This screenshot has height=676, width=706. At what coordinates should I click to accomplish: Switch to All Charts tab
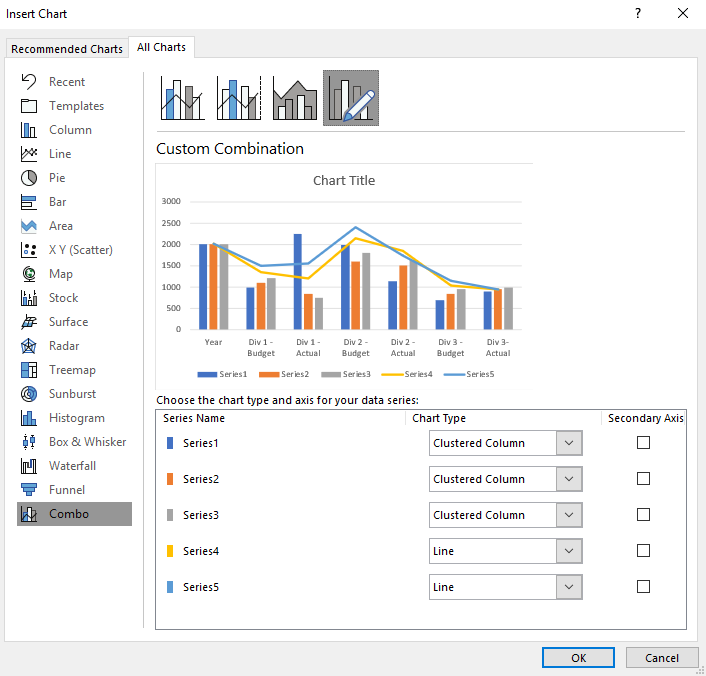click(x=161, y=47)
